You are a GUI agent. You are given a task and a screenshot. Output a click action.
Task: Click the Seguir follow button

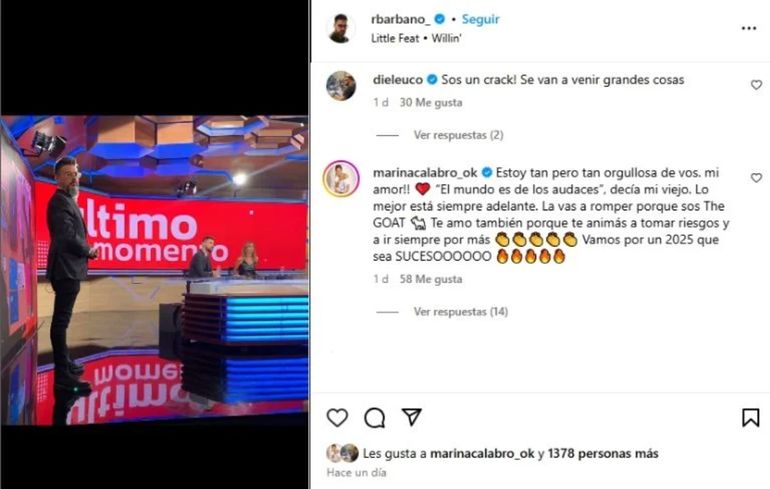tap(480, 19)
